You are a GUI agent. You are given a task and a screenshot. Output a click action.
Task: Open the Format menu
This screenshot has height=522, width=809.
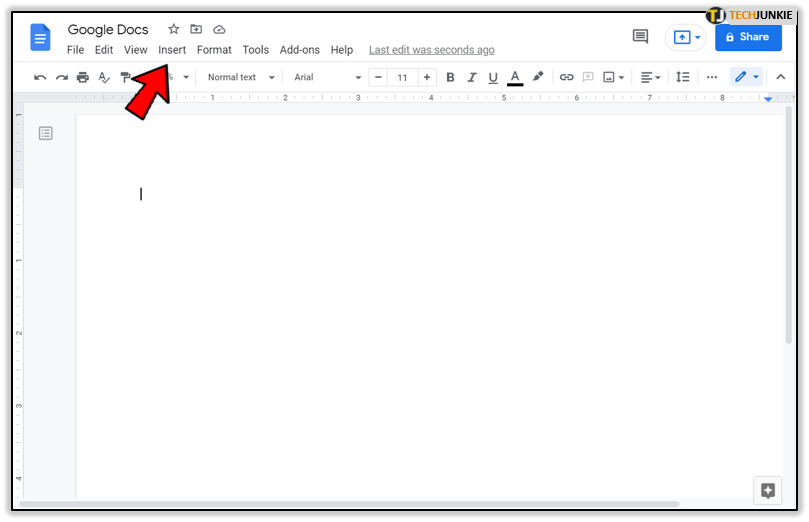click(214, 50)
